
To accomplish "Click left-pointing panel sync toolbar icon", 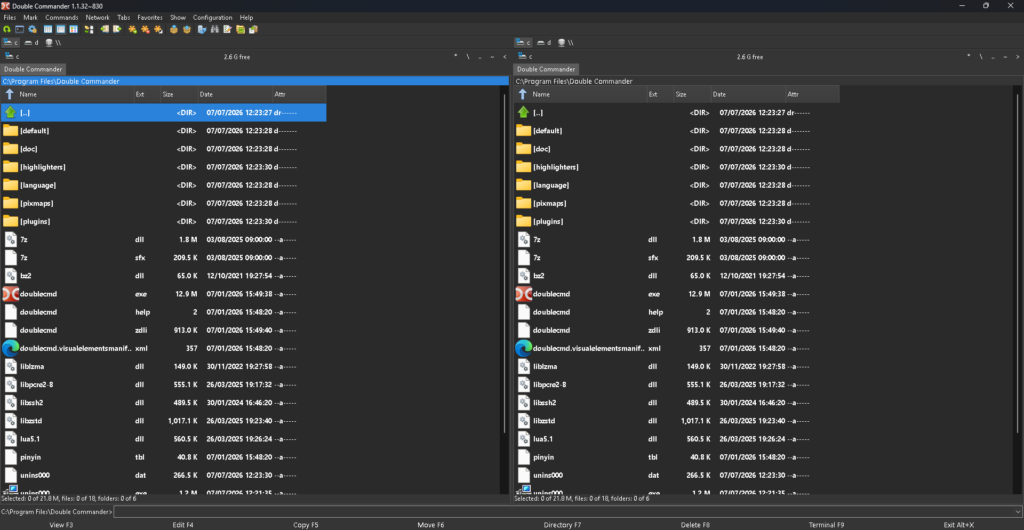I will (x=104, y=29).
